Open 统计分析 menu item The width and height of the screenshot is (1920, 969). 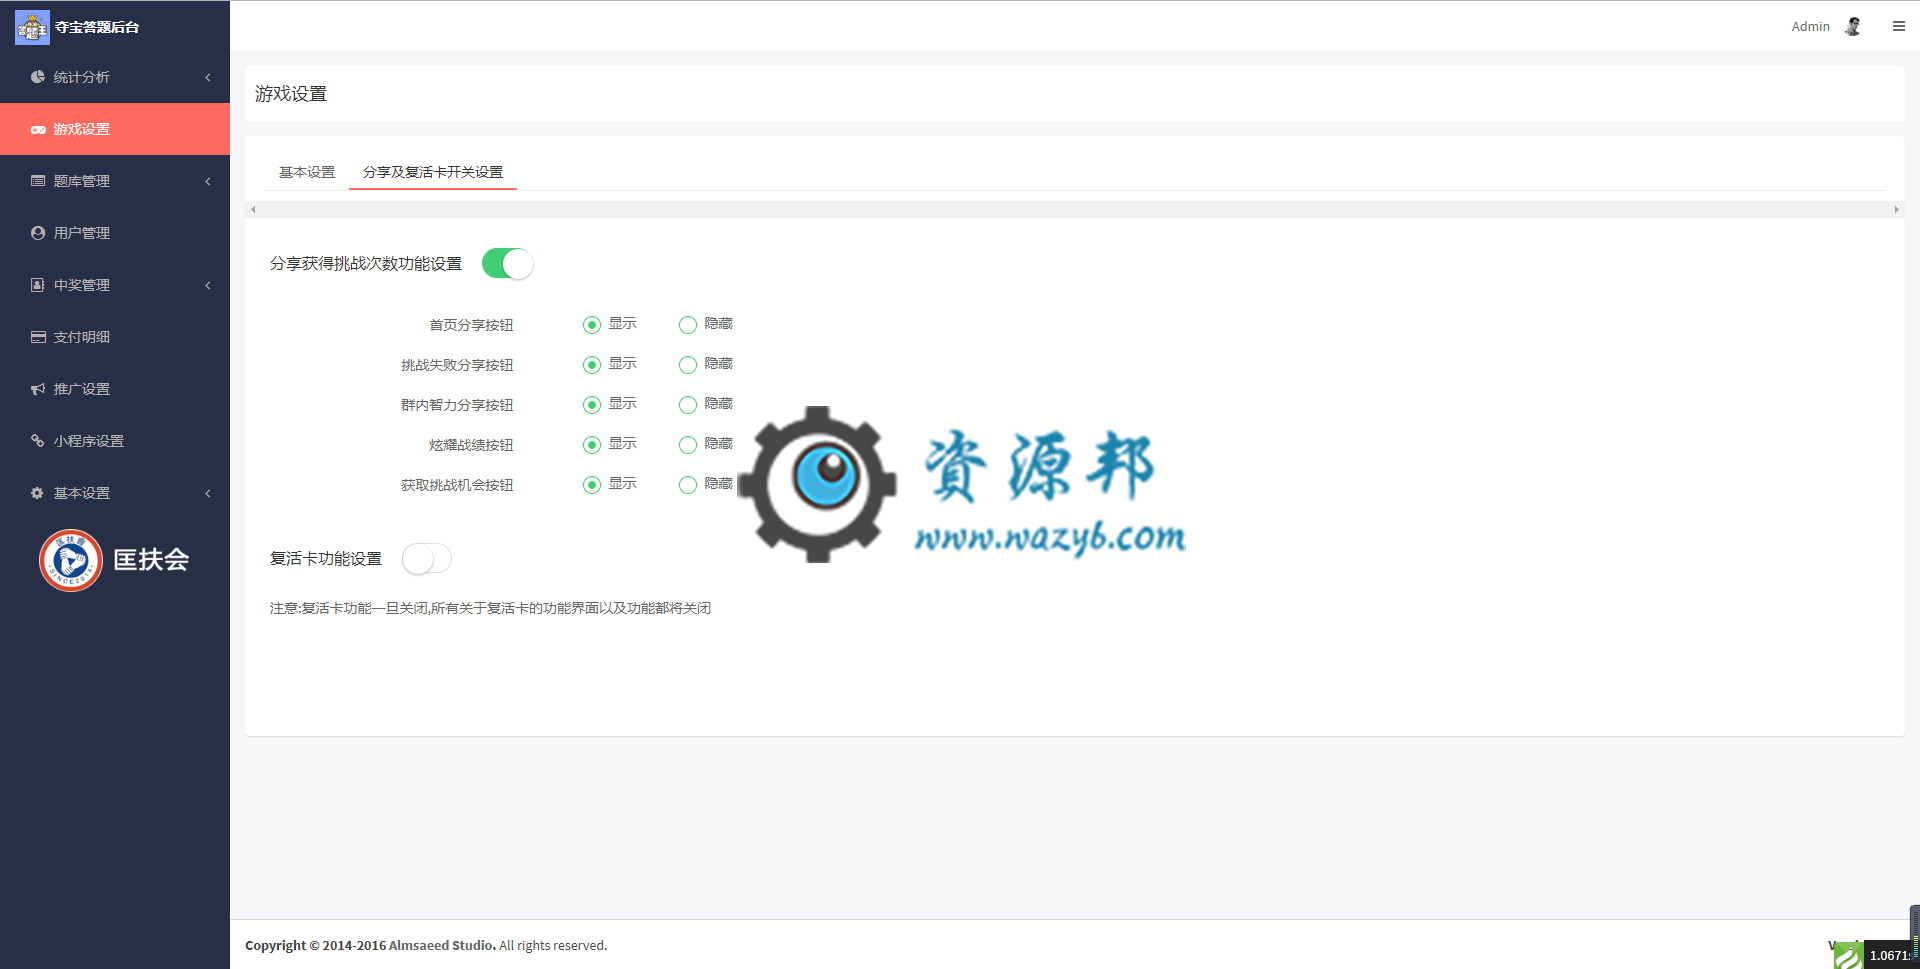[115, 77]
